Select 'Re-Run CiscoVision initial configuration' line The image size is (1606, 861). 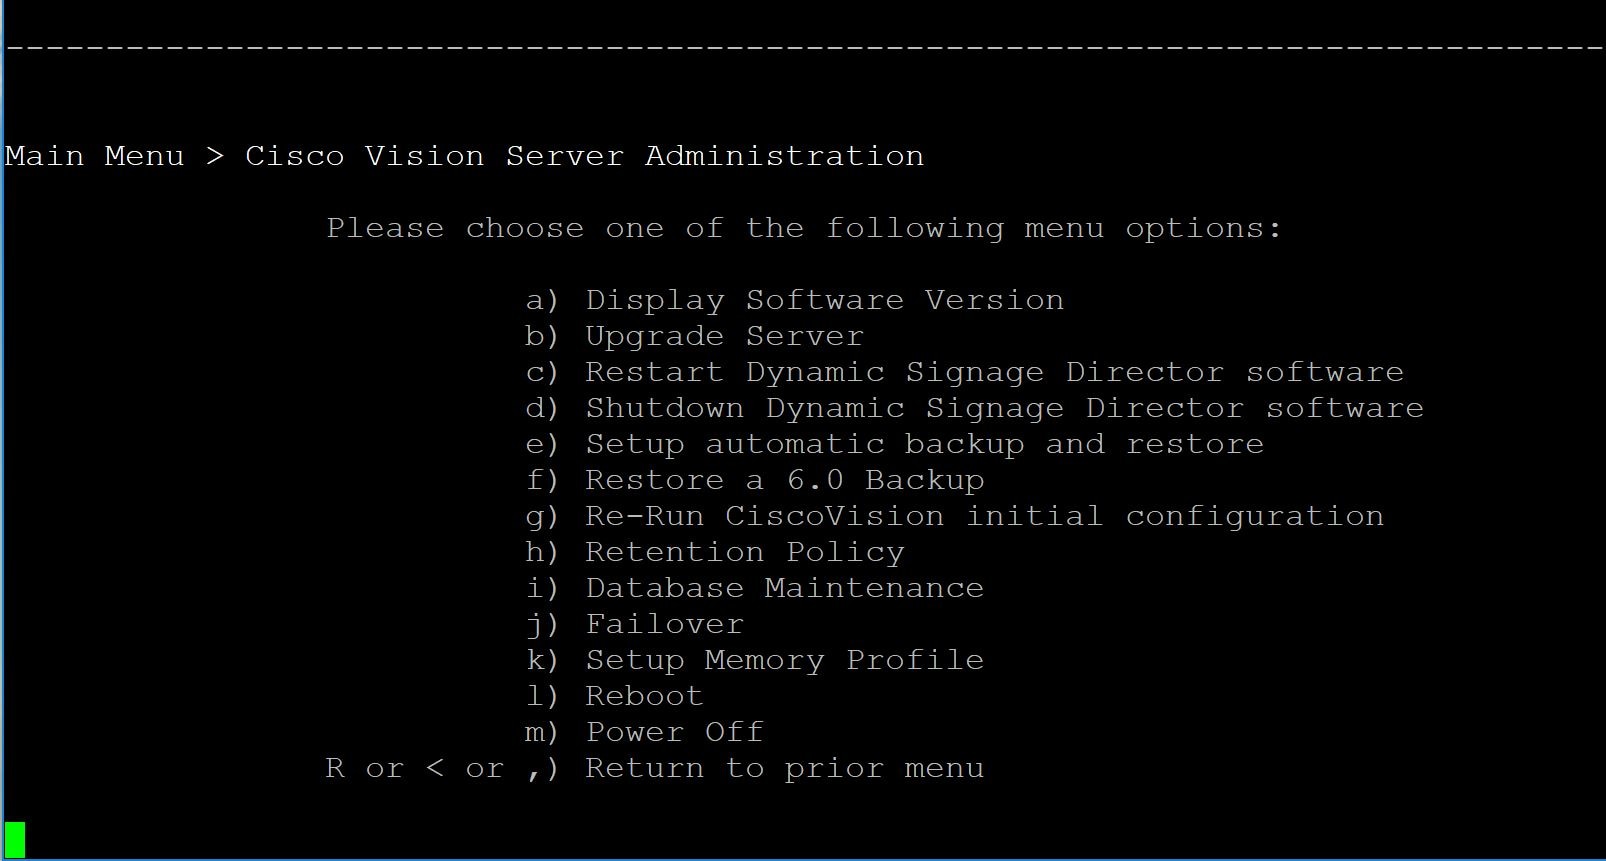tap(954, 516)
